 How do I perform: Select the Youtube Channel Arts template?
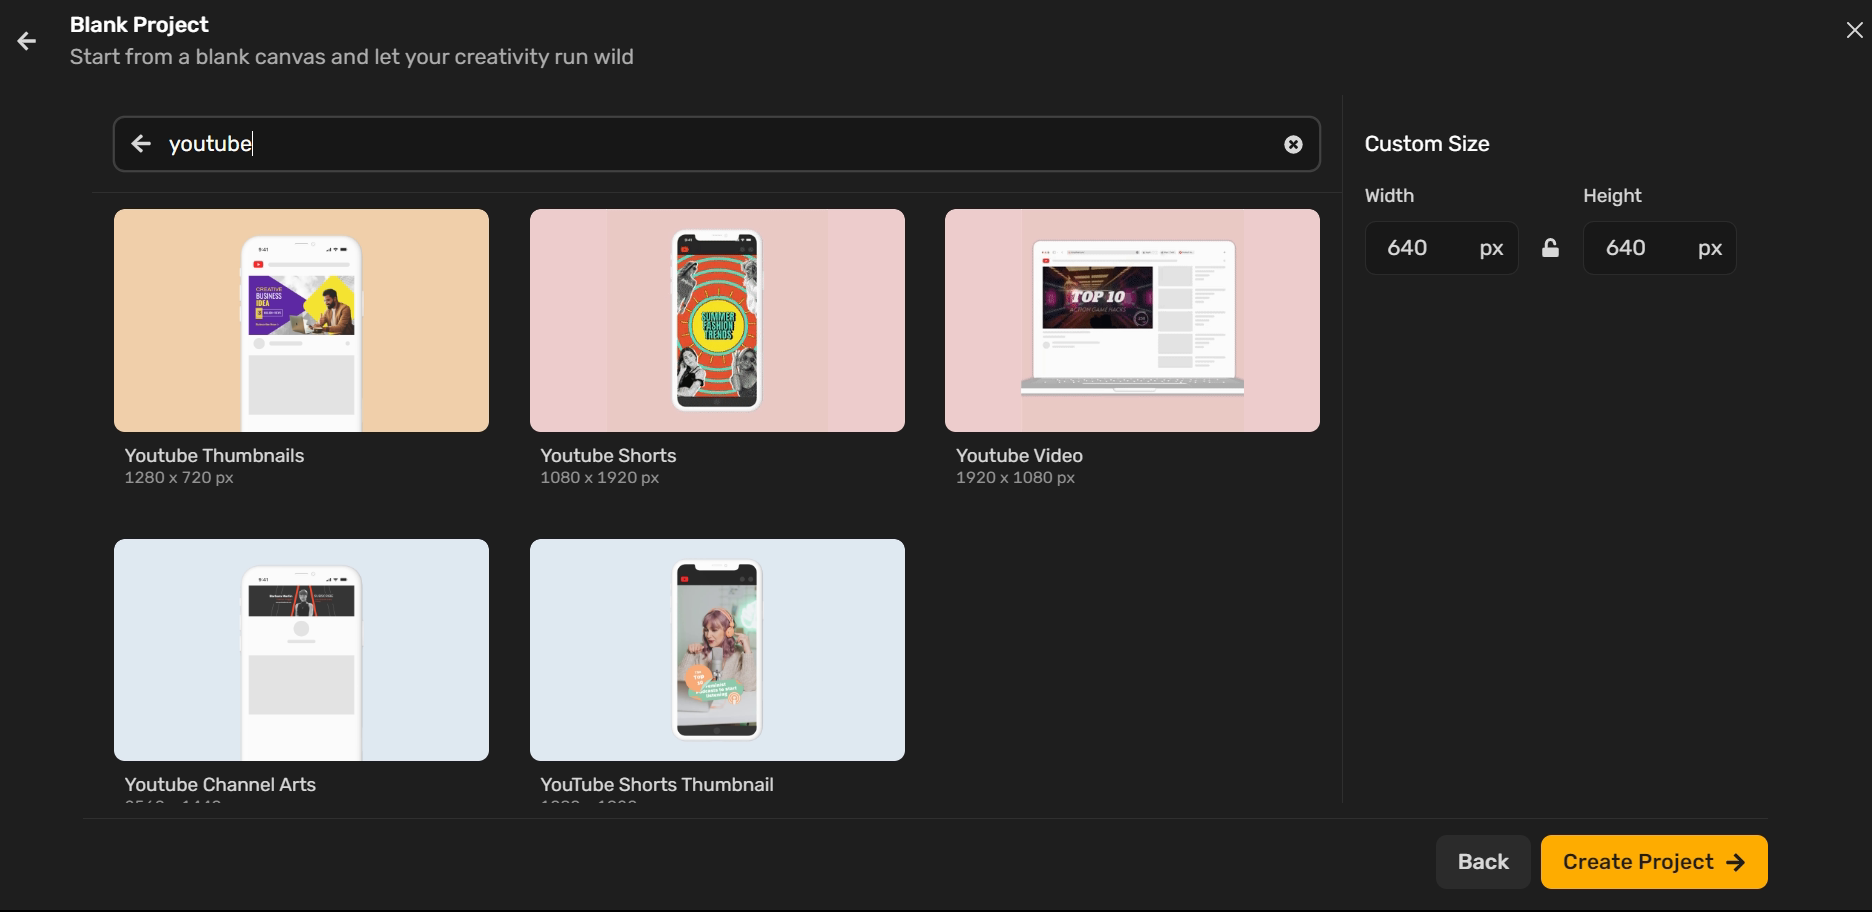tap(301, 649)
